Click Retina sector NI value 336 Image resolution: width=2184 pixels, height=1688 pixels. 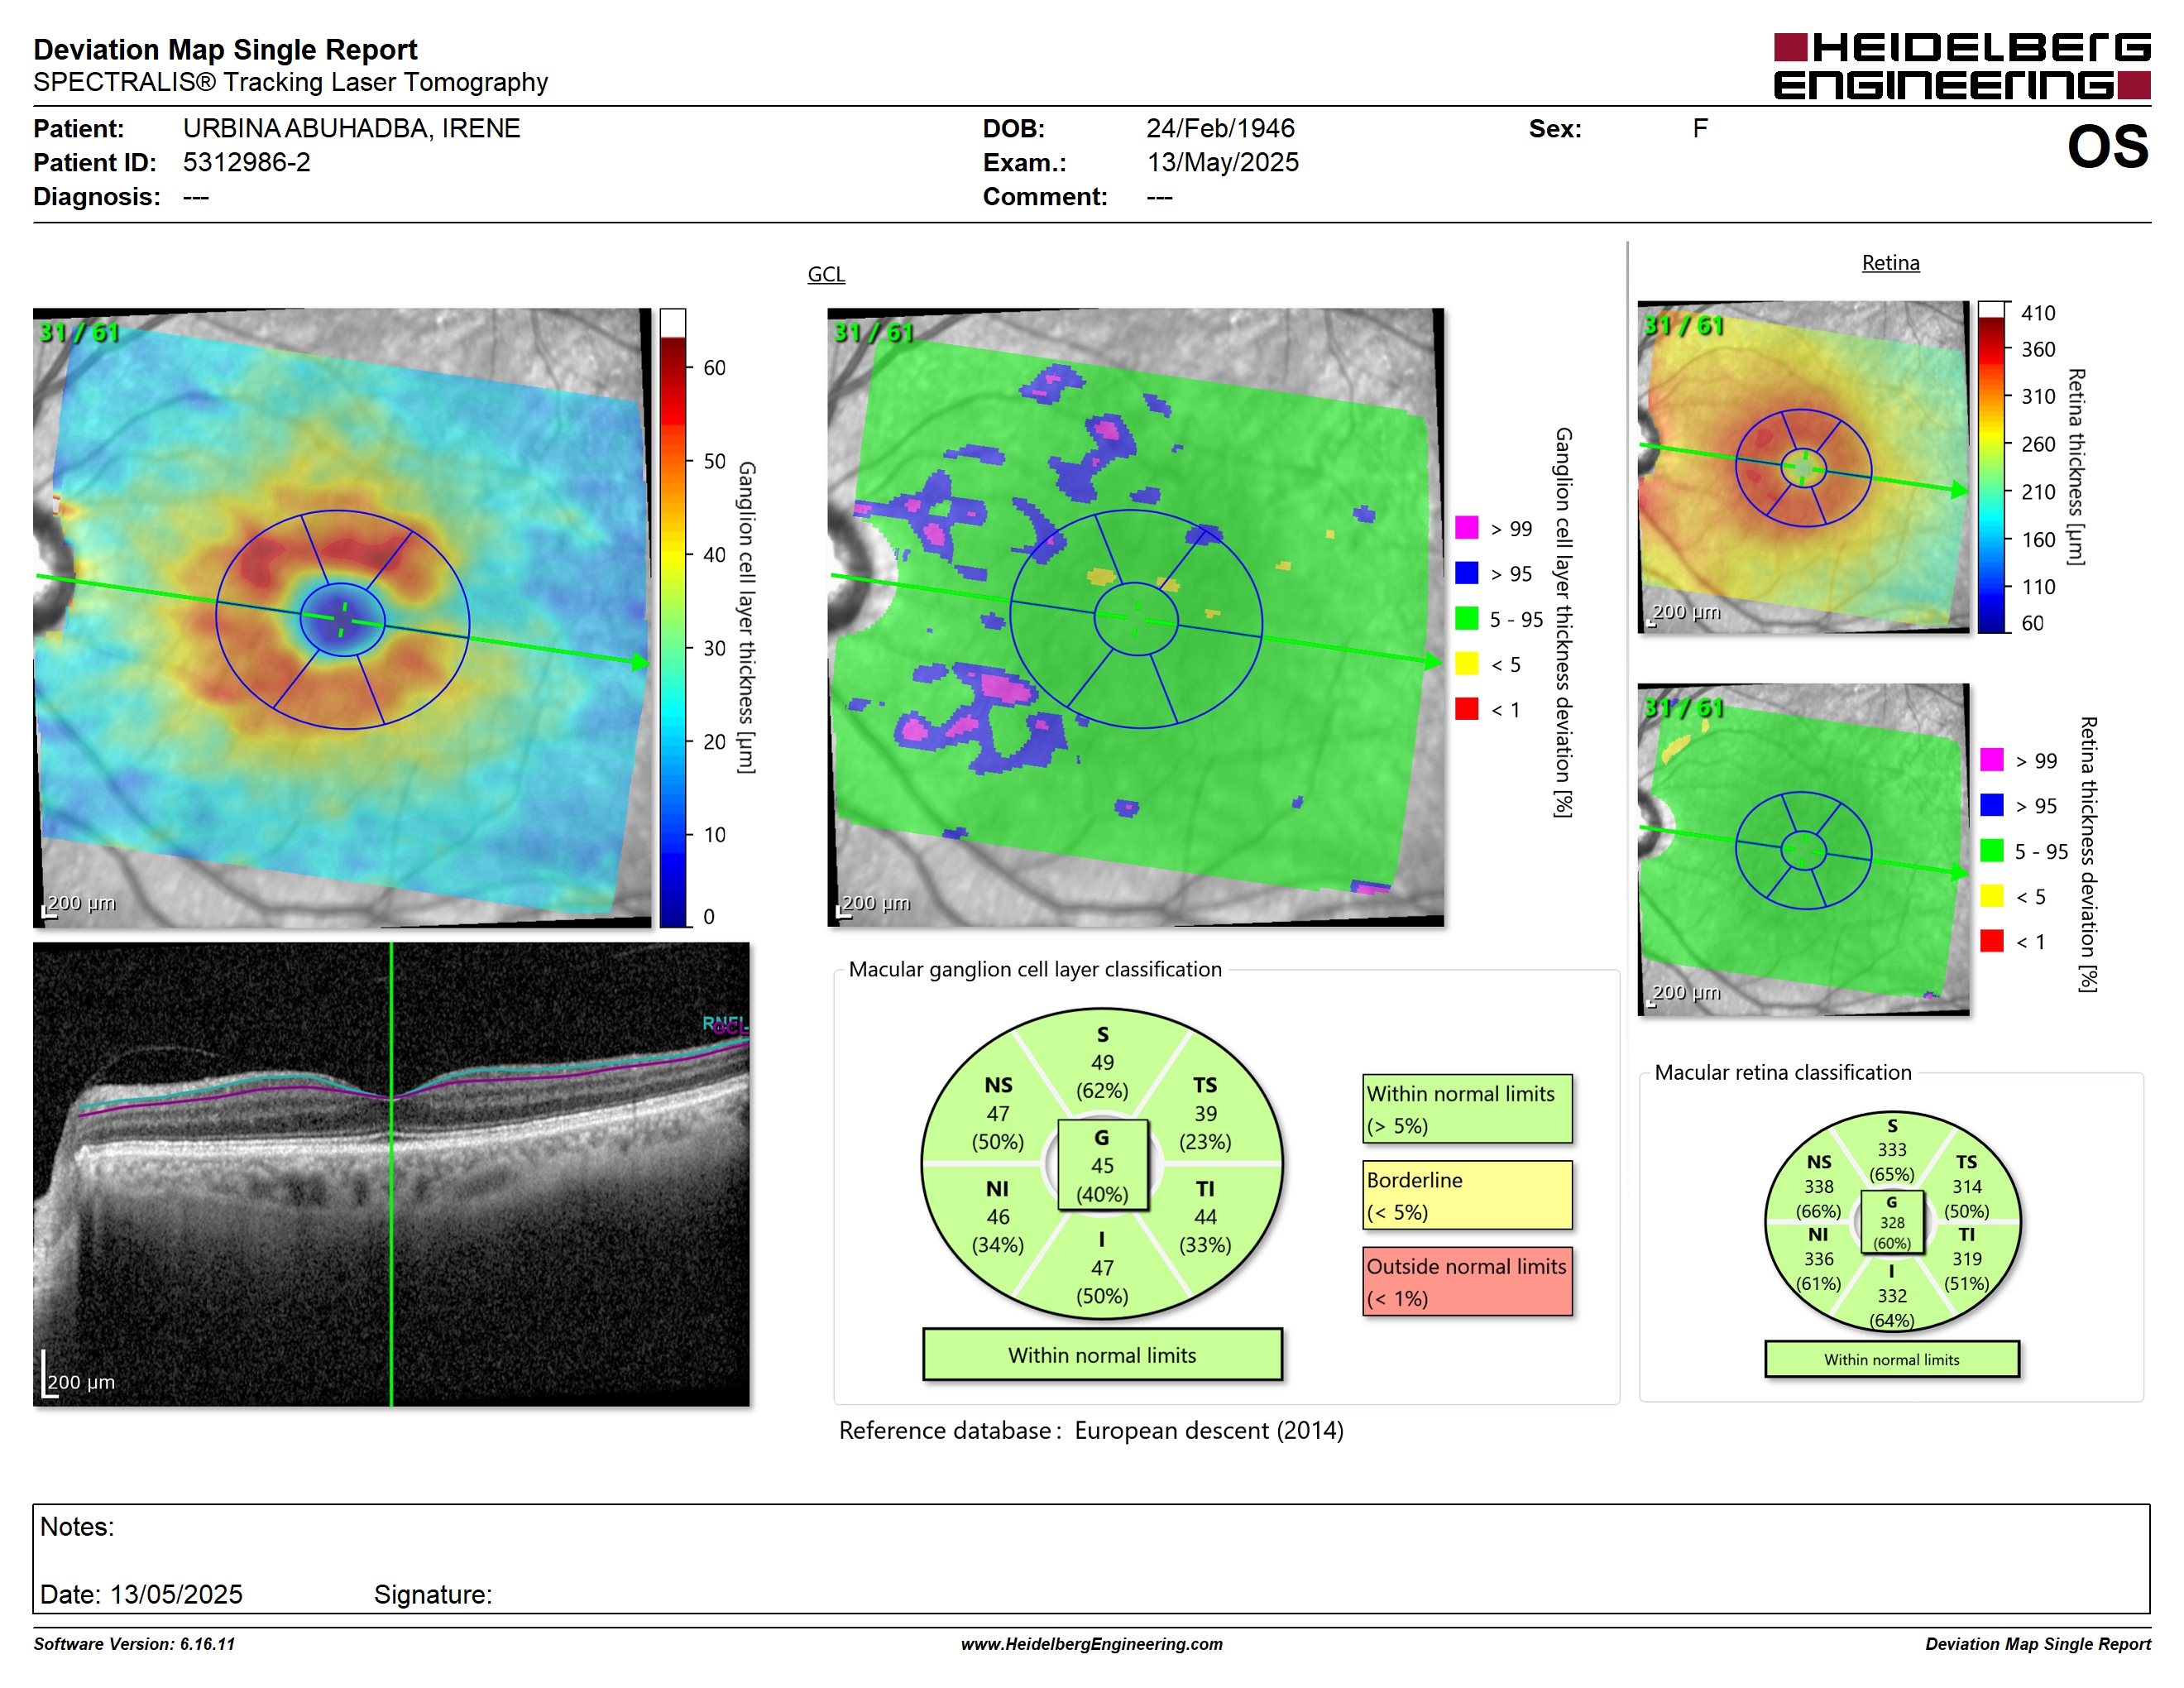[1818, 1259]
